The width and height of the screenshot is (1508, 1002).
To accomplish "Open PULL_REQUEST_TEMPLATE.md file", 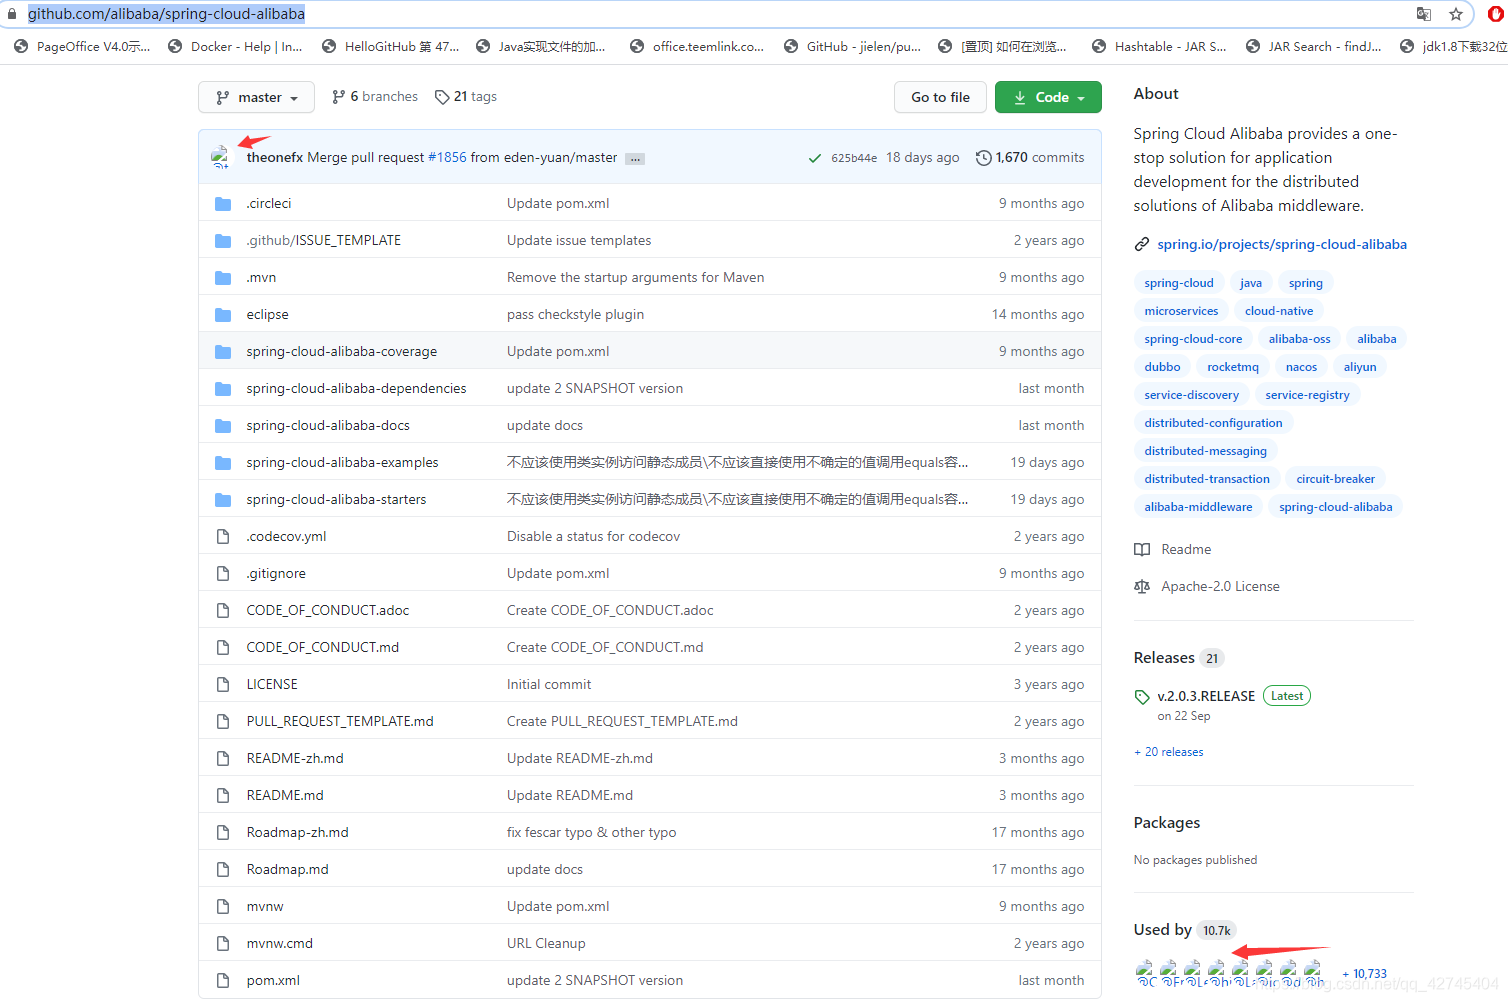I will click(340, 721).
